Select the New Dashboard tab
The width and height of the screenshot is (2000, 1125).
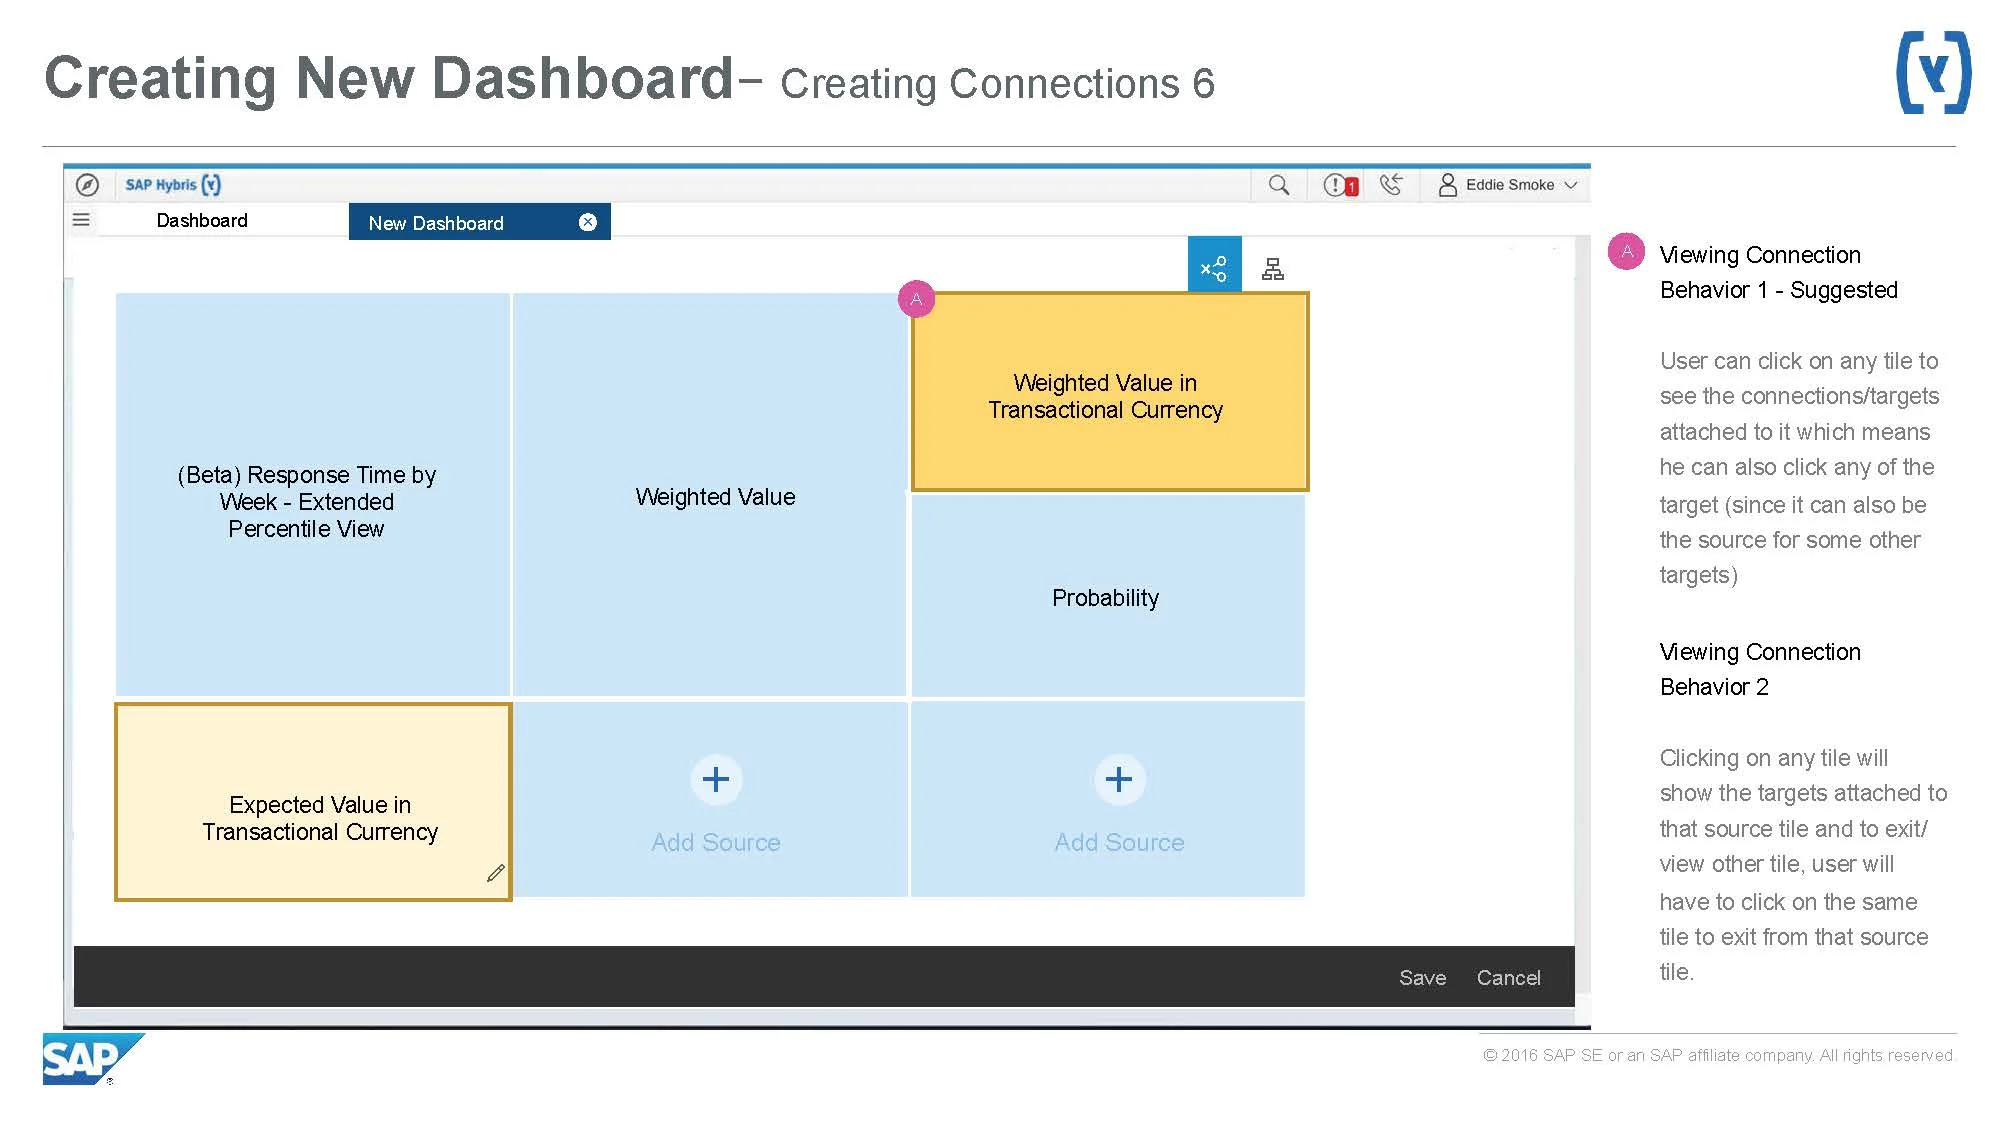point(479,222)
